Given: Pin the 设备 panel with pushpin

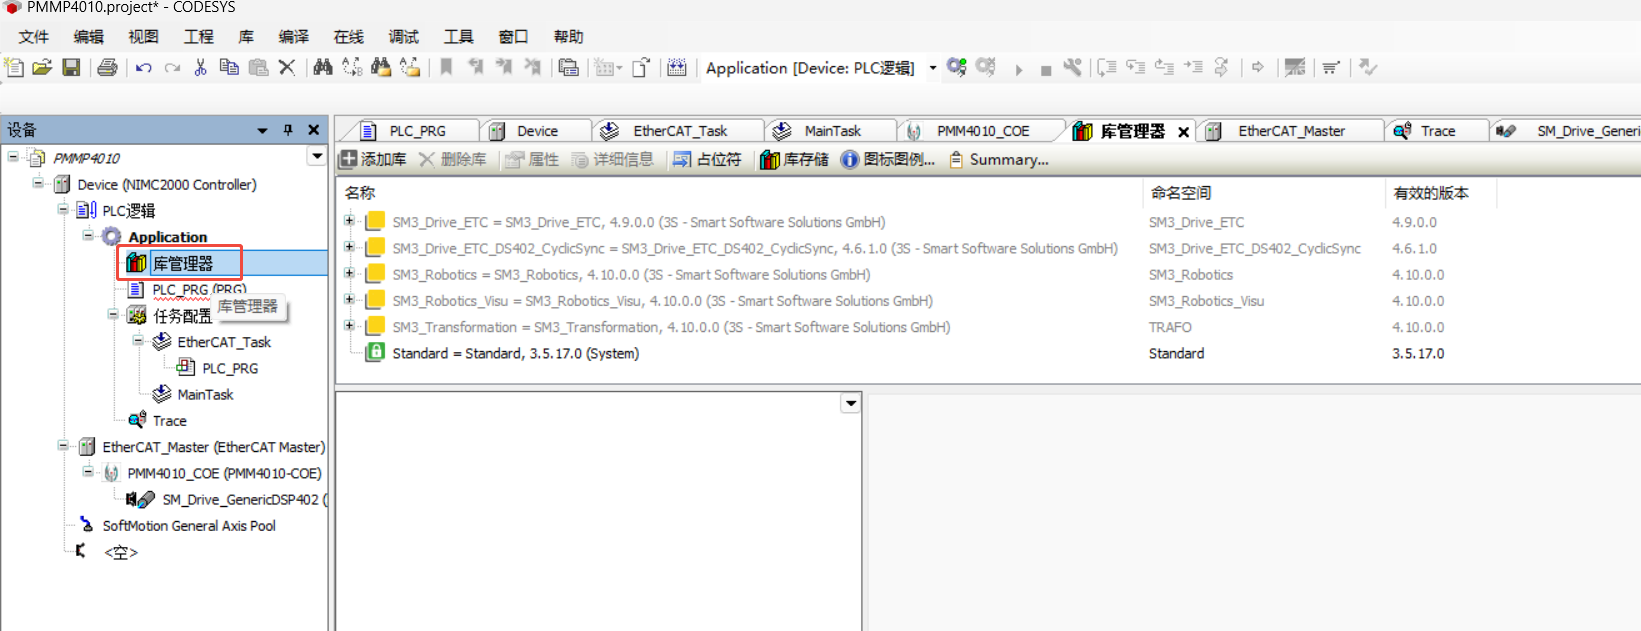Looking at the screenshot, I should click(288, 130).
